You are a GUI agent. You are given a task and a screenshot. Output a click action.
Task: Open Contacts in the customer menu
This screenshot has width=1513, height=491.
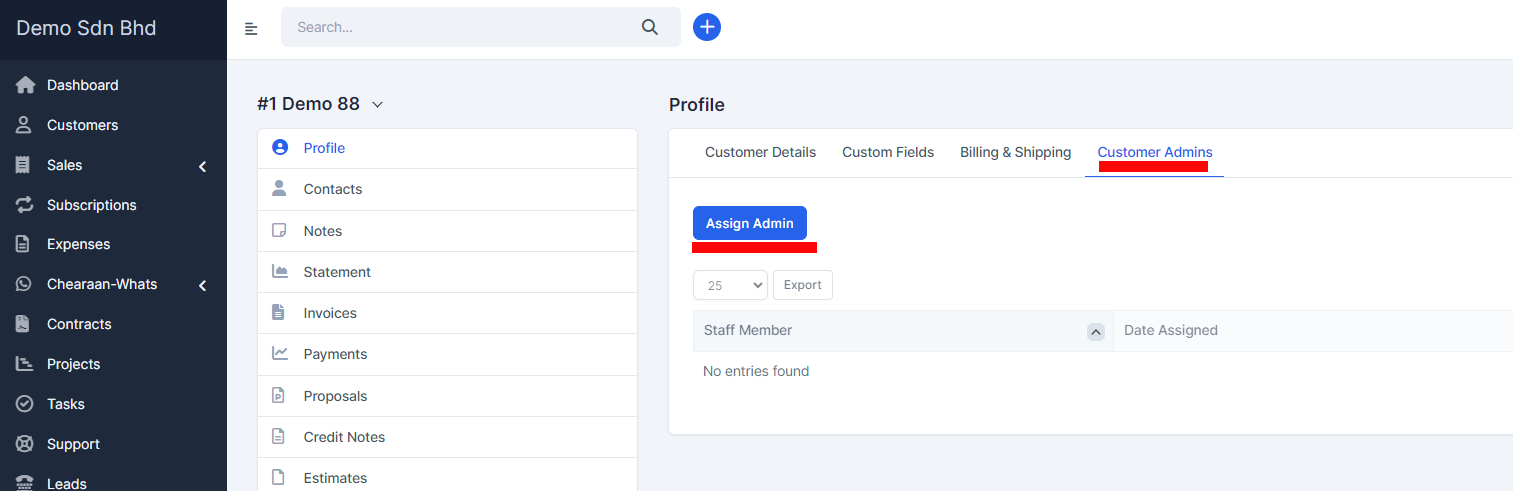click(x=332, y=189)
